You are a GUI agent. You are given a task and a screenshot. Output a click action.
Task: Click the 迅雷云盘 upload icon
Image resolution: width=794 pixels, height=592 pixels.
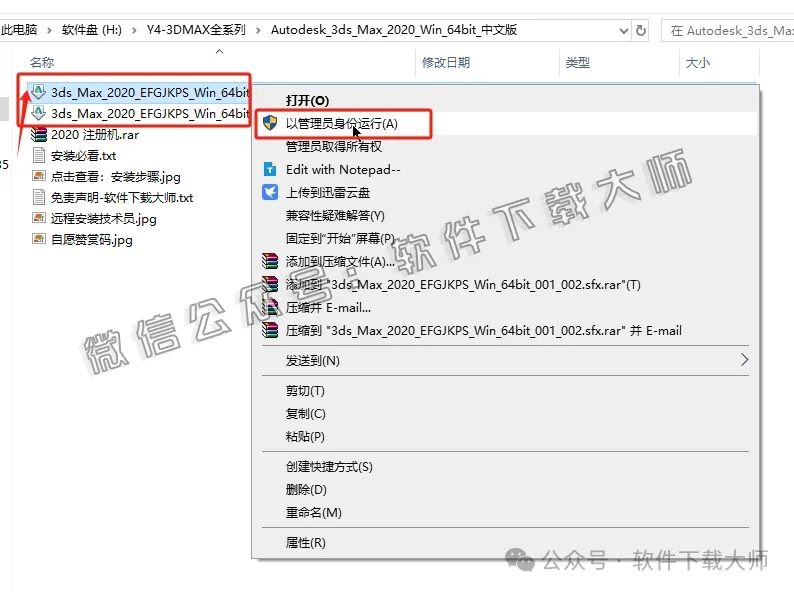coord(270,192)
